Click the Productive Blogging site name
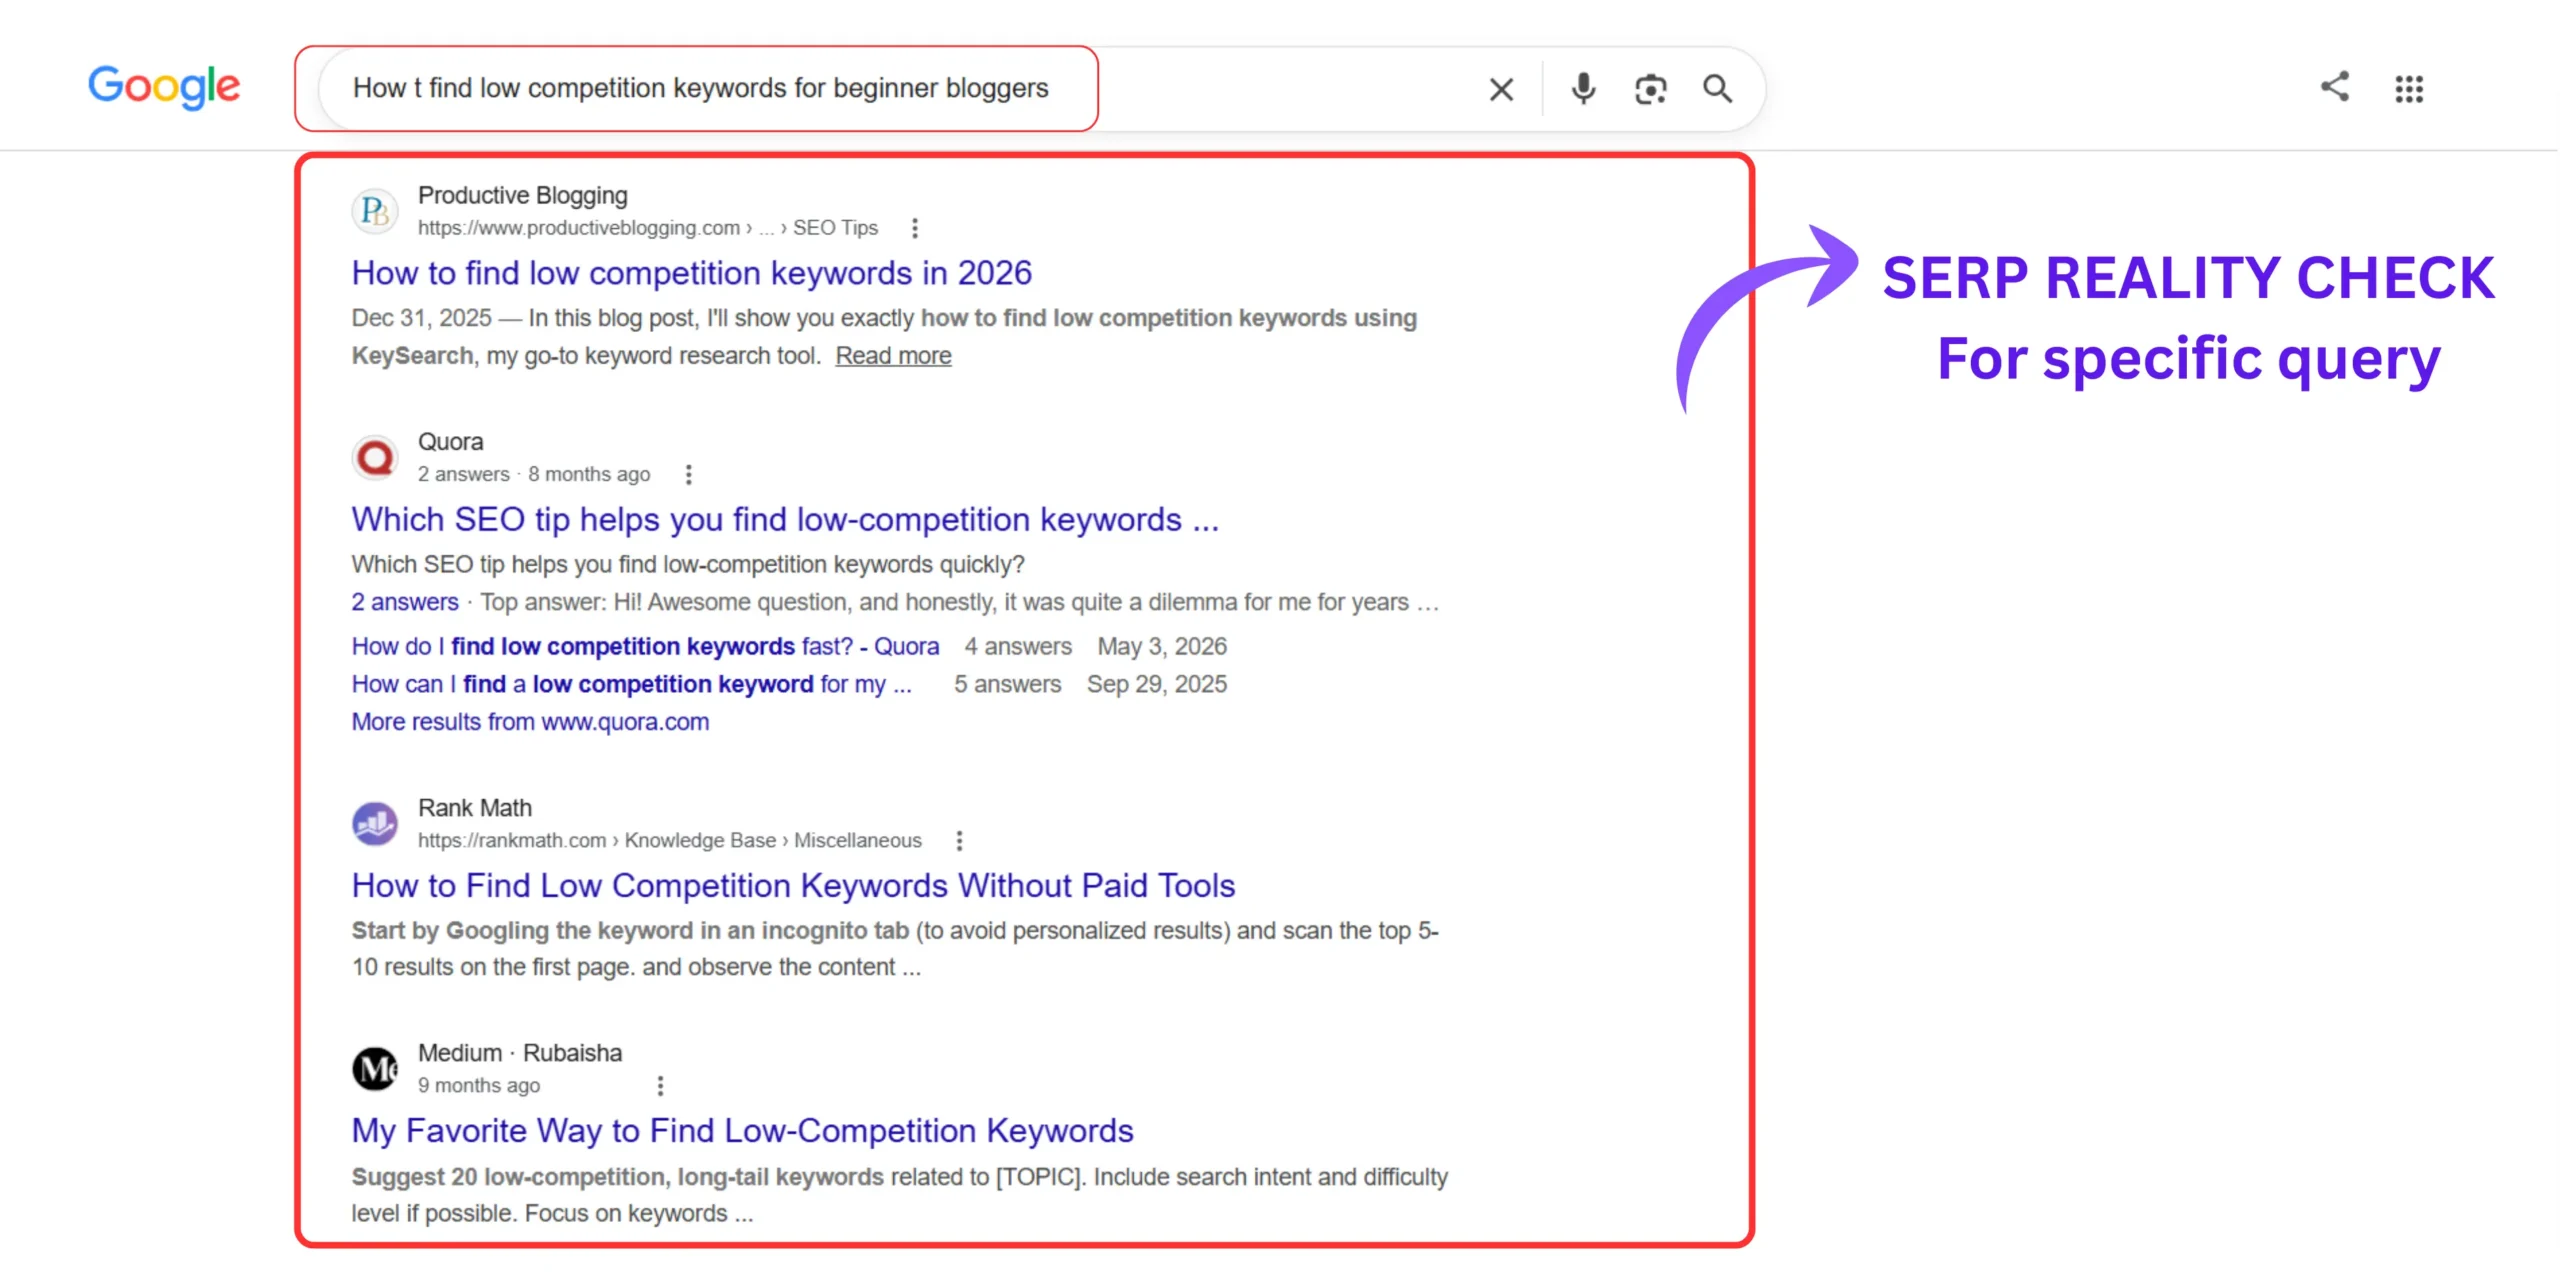This screenshot has width=2560, height=1280. (x=522, y=195)
